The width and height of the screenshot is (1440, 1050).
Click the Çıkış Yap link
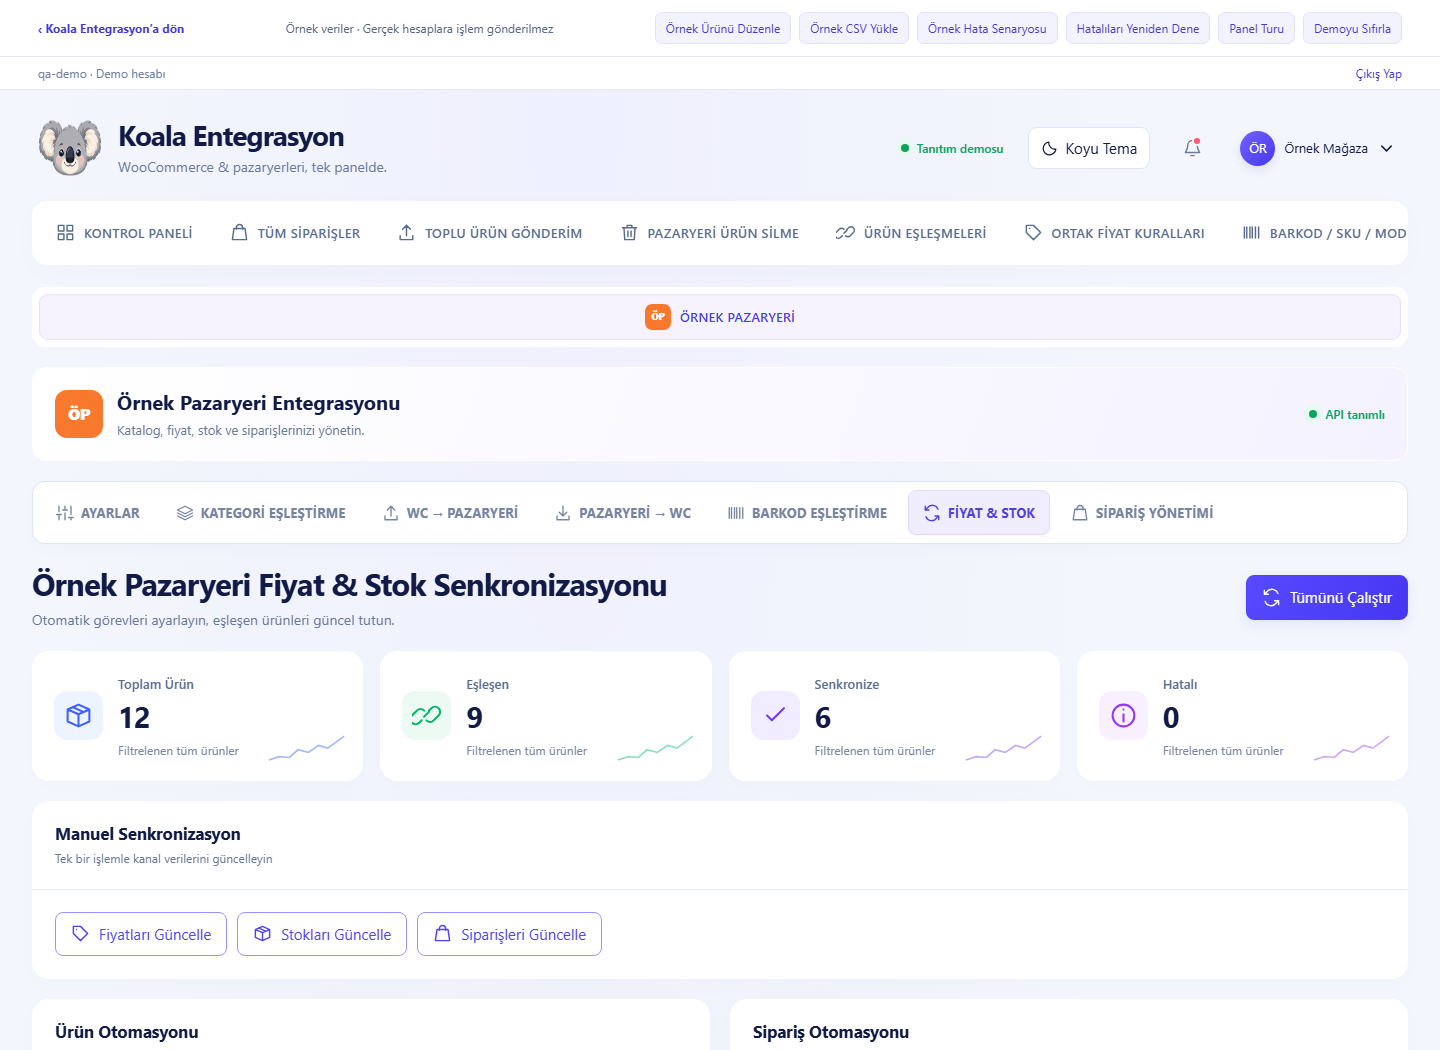pyautogui.click(x=1378, y=74)
